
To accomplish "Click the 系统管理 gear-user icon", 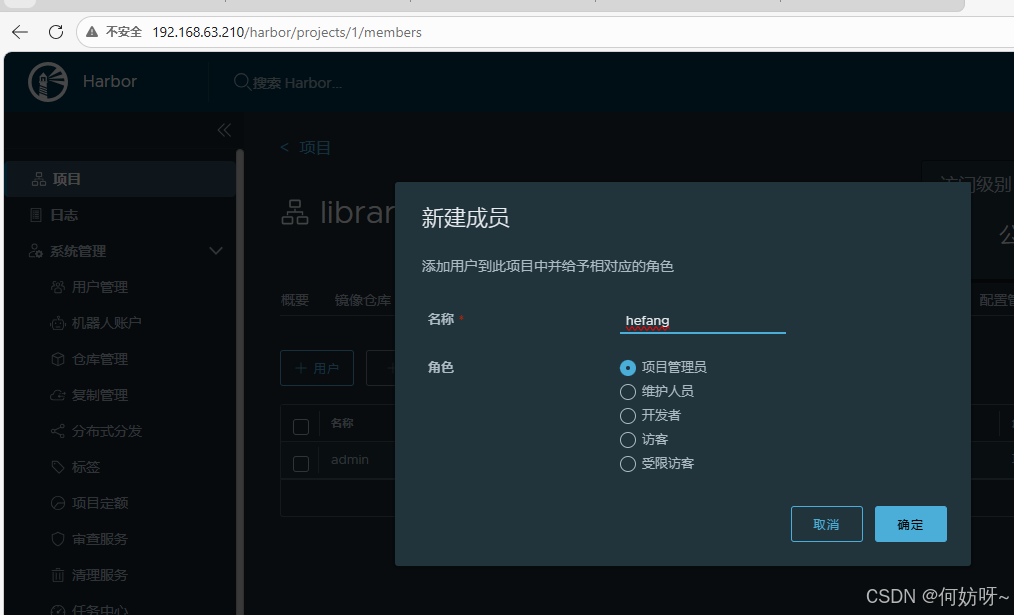I will 36,251.
